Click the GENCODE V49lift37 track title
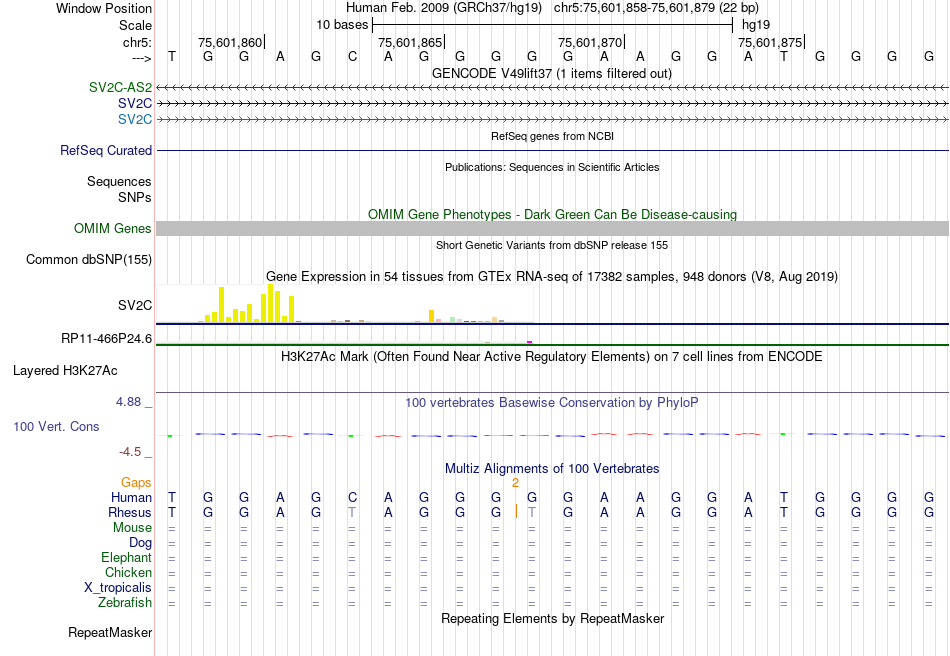Image resolution: width=950 pixels, height=656 pixels. tap(552, 73)
